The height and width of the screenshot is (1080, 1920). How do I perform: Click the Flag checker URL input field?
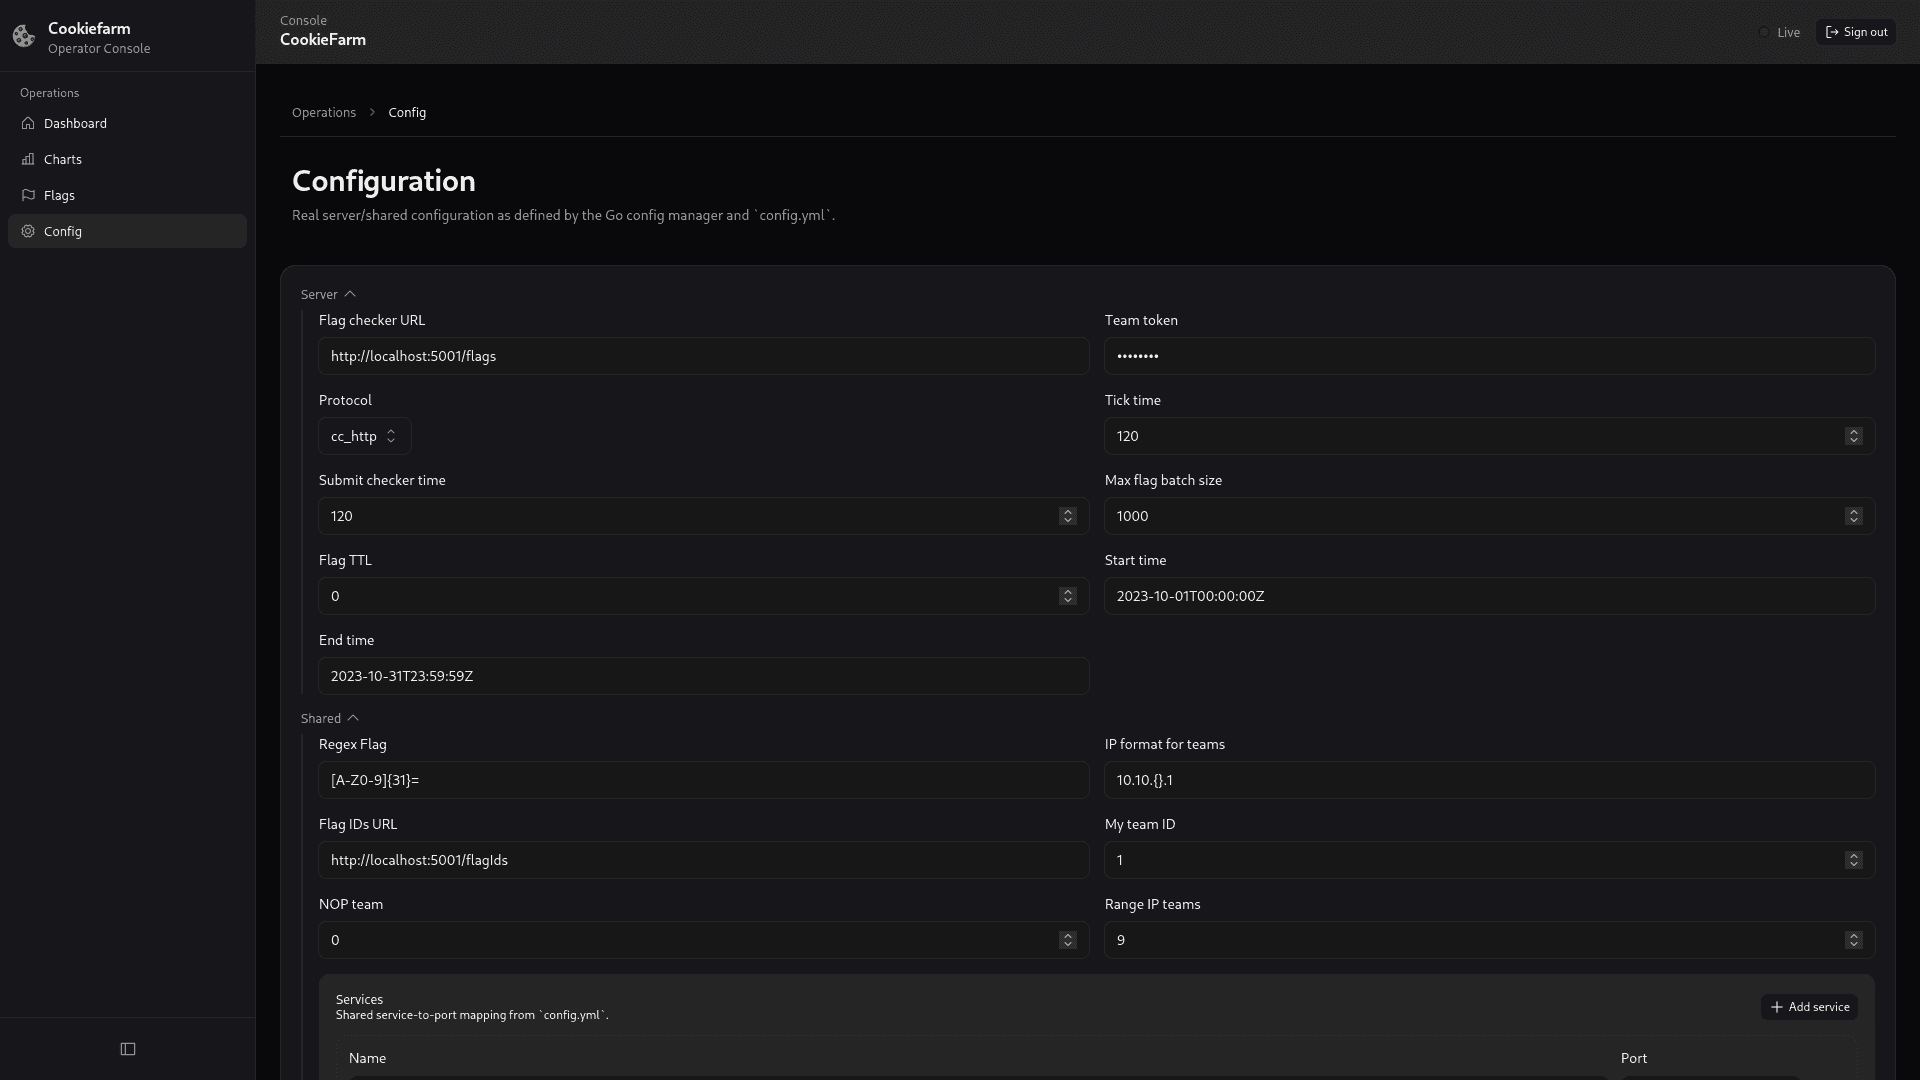pyautogui.click(x=703, y=356)
